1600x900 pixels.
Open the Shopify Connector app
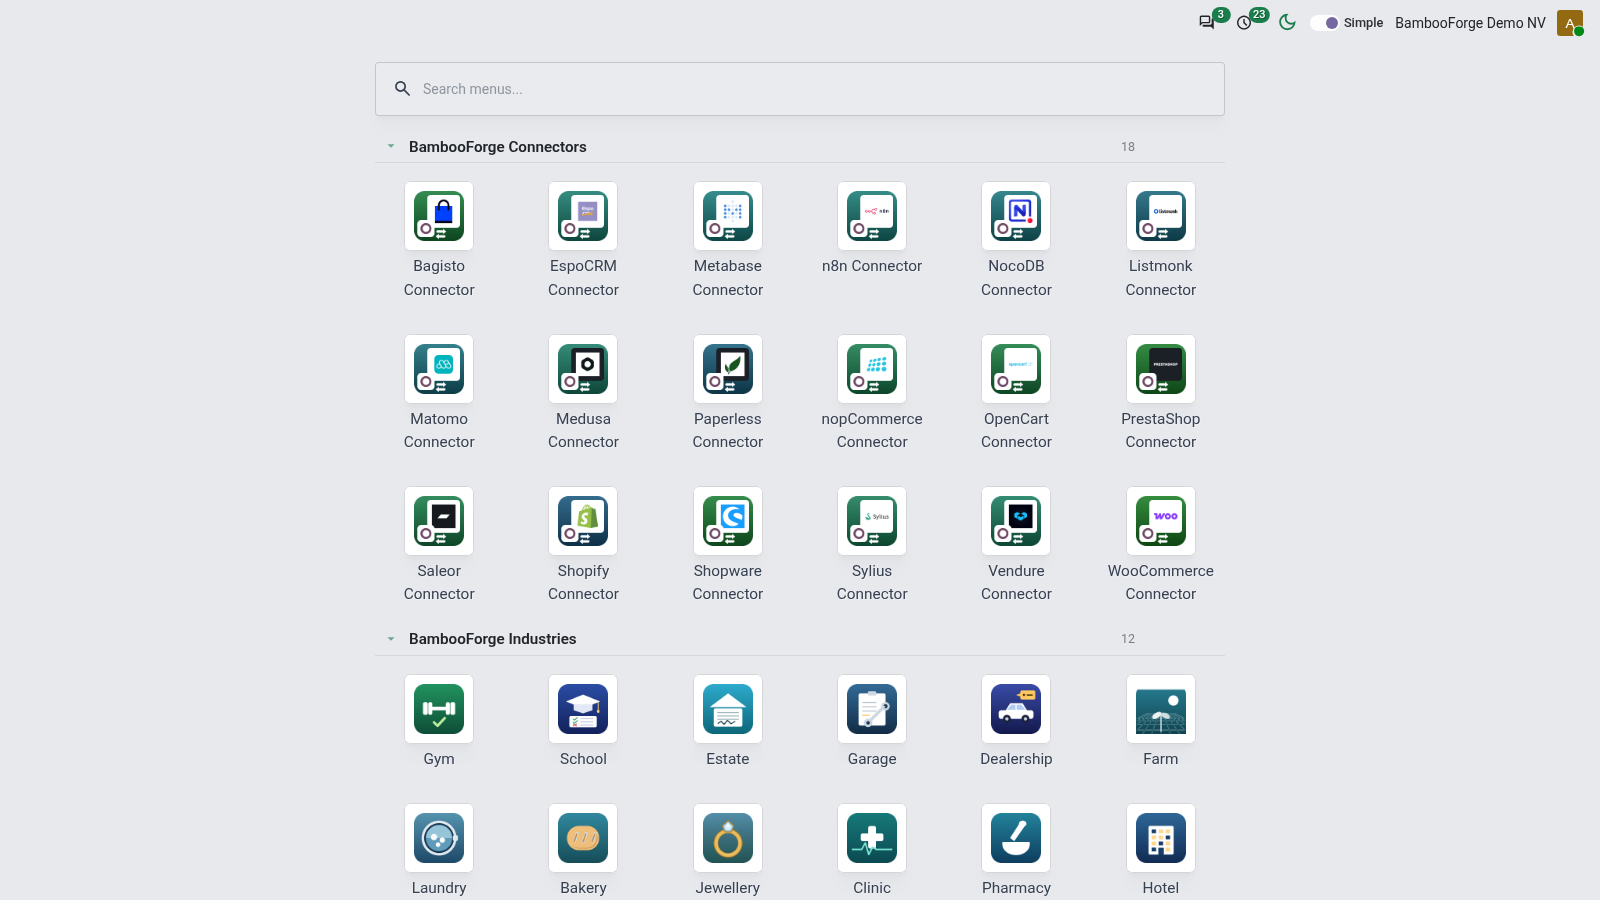pyautogui.click(x=583, y=521)
